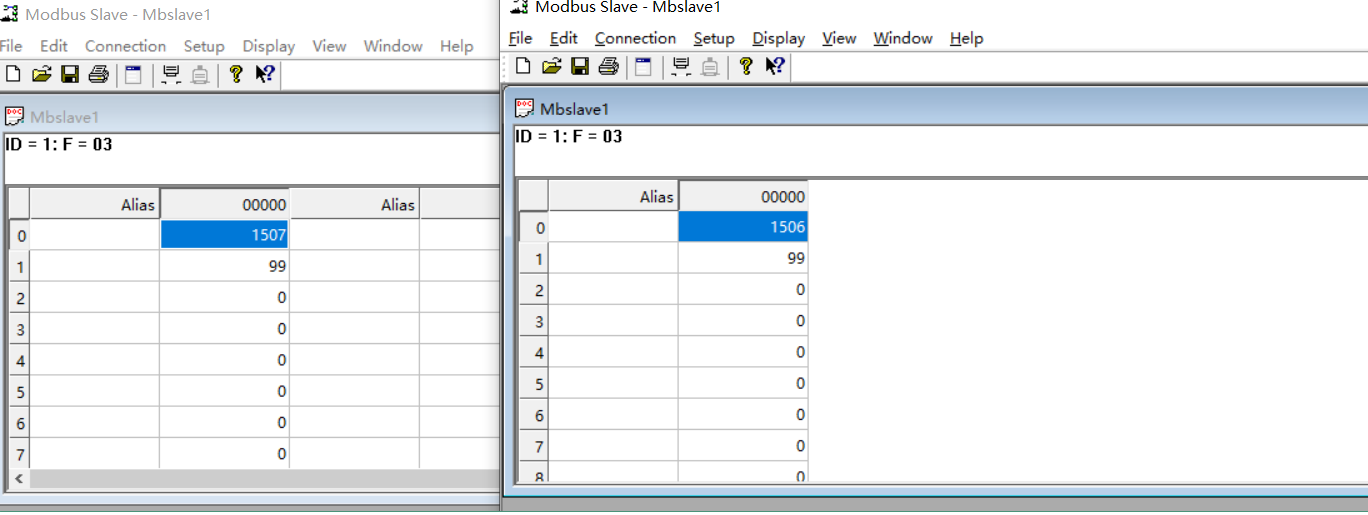Click Connect icon in right window toolbar
Image resolution: width=1368 pixels, height=515 pixels.
pos(681,66)
